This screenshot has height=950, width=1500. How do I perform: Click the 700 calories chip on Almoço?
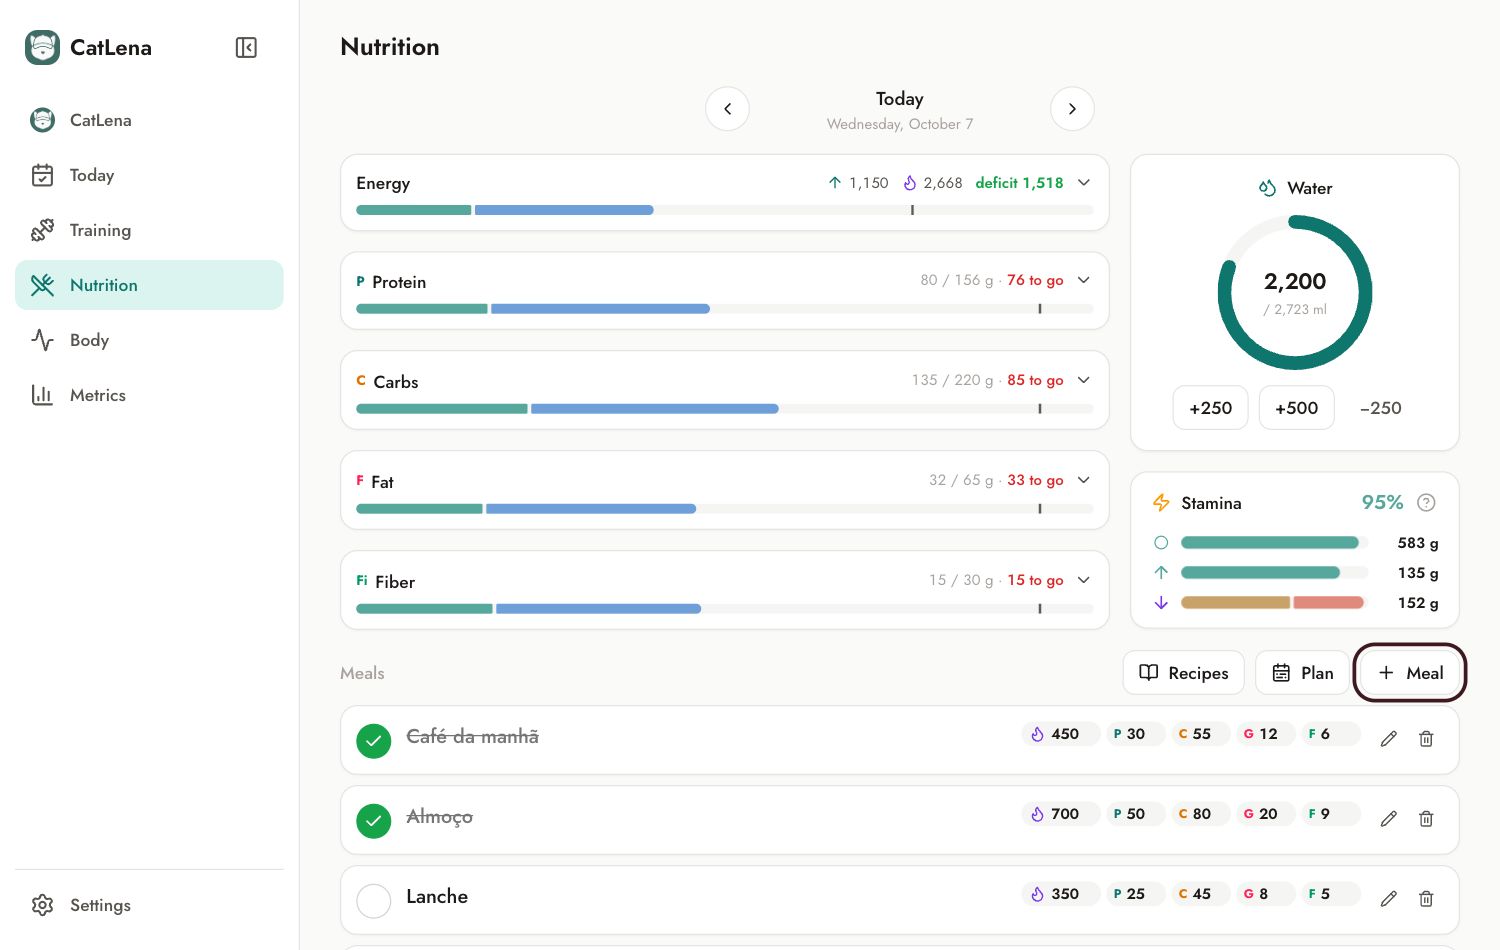pyautogui.click(x=1060, y=814)
